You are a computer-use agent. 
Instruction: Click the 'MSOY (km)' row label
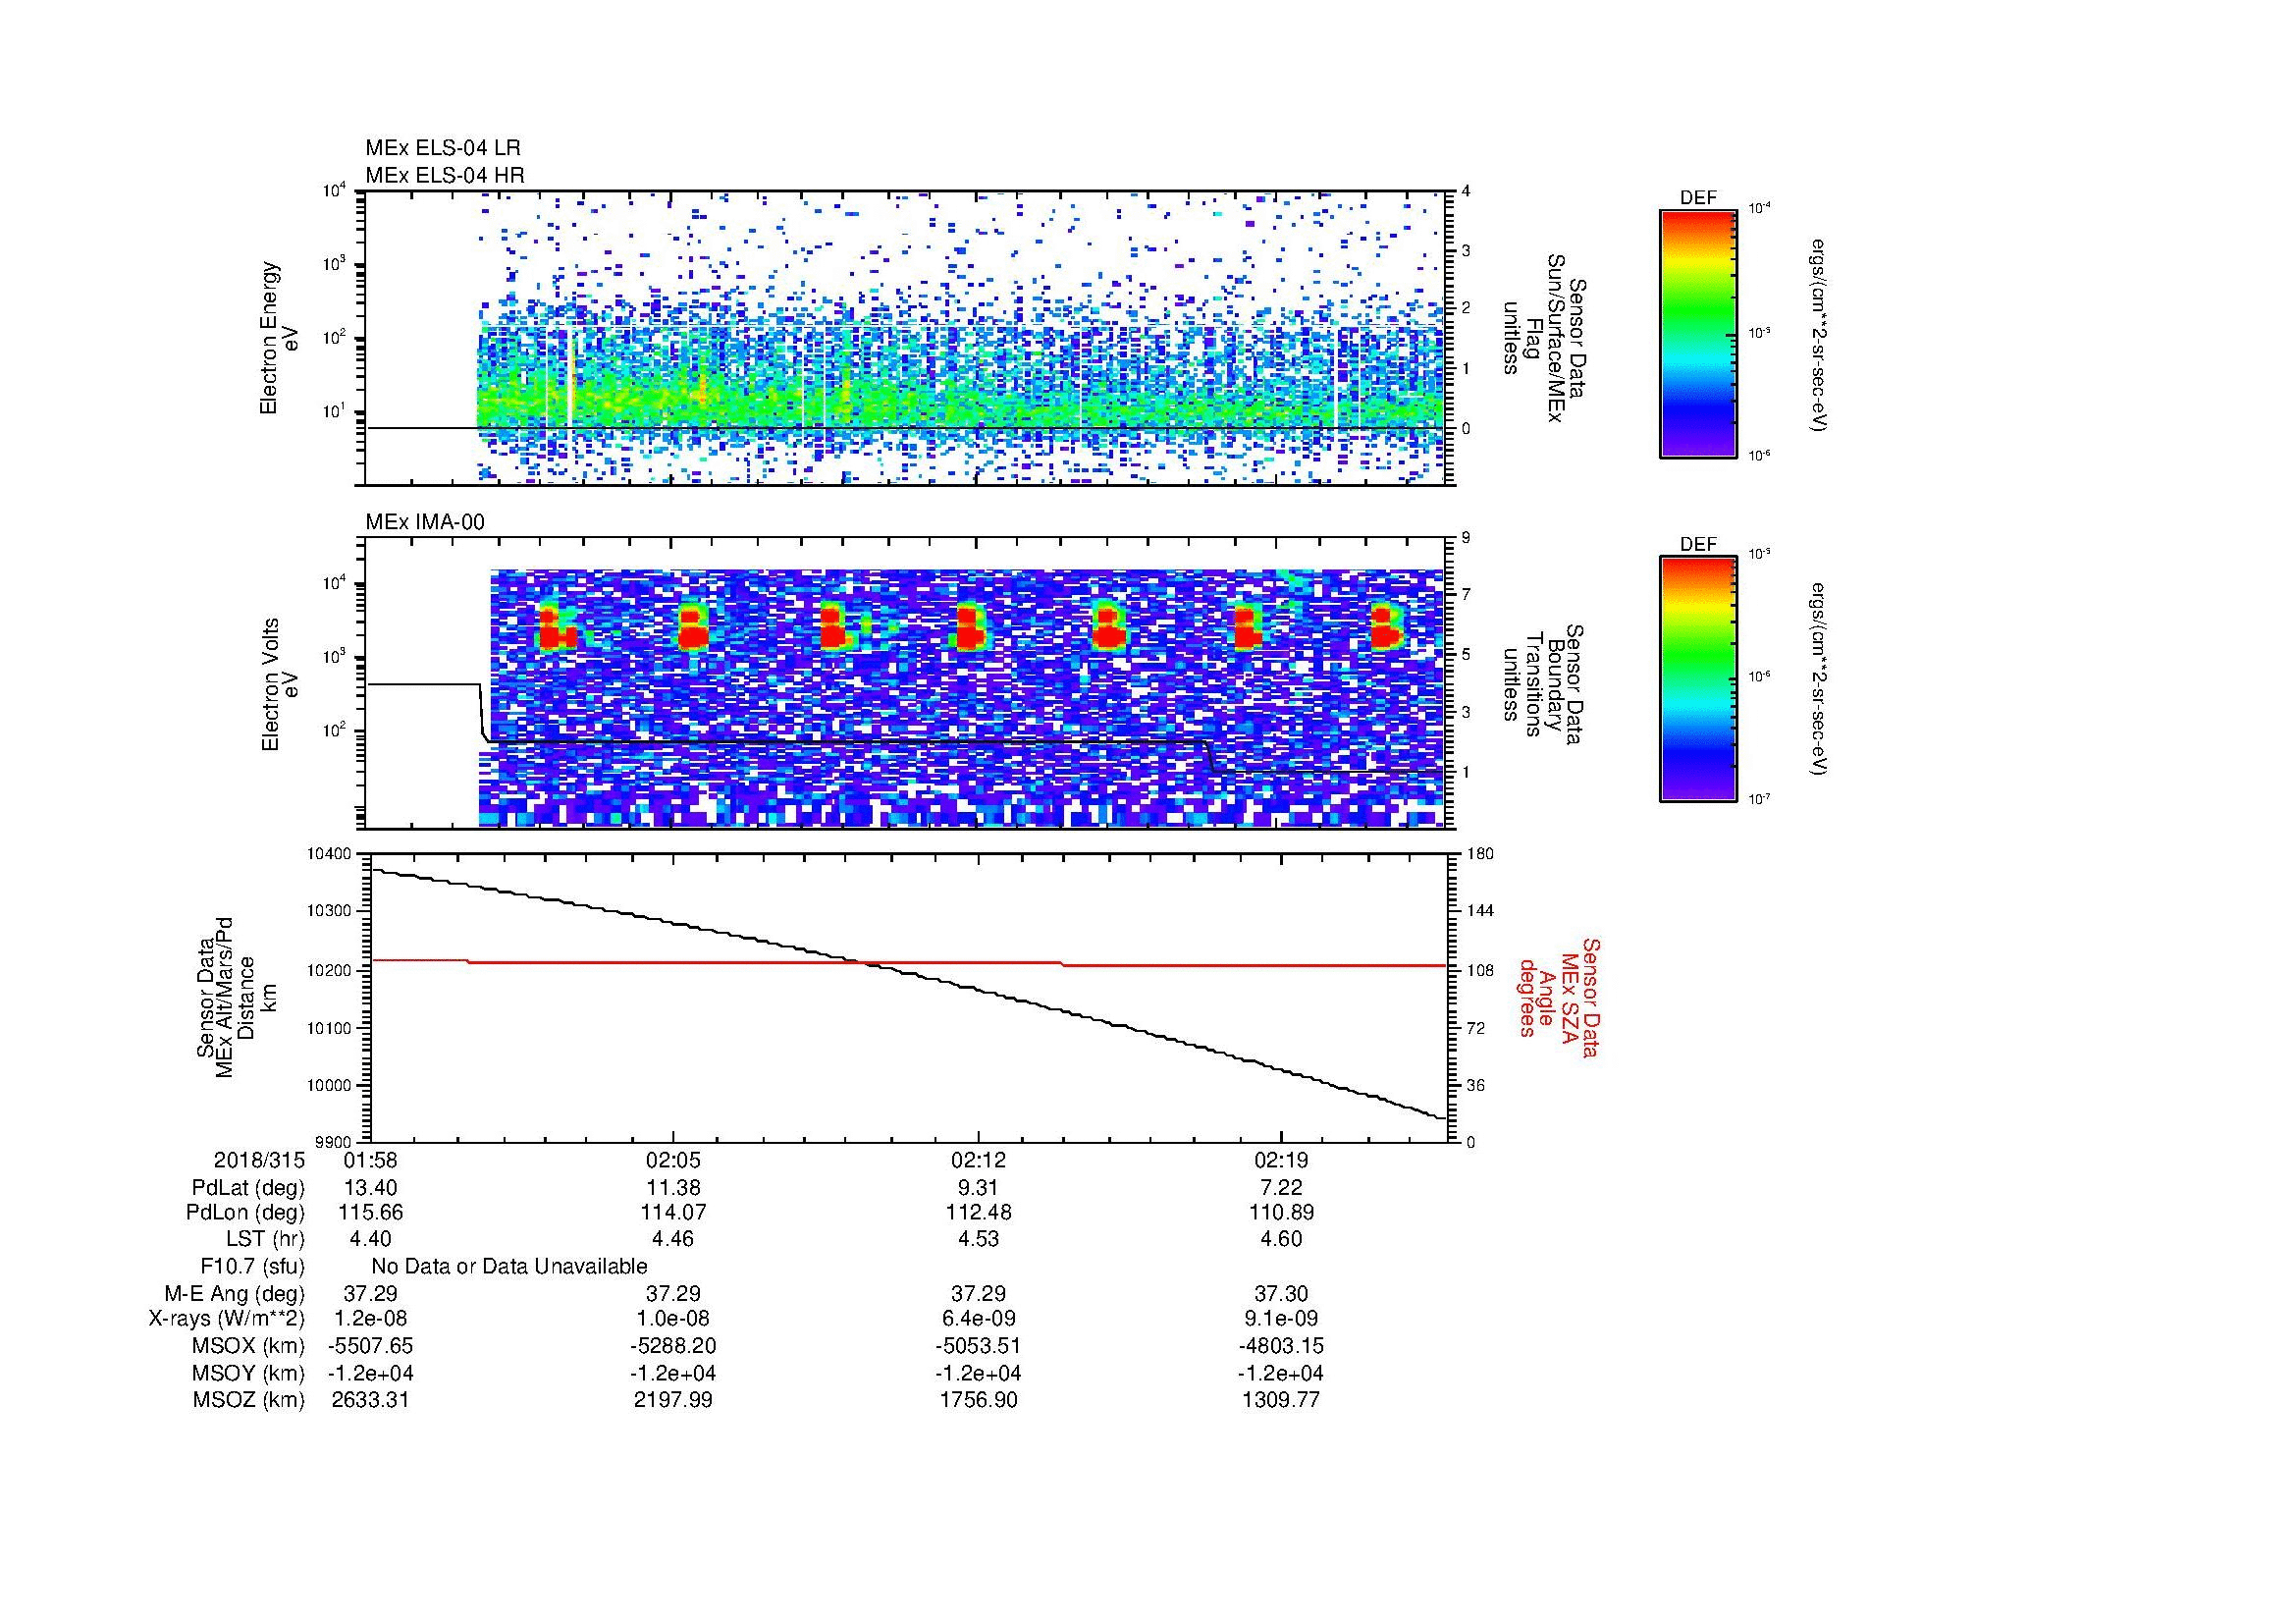[x=248, y=1373]
